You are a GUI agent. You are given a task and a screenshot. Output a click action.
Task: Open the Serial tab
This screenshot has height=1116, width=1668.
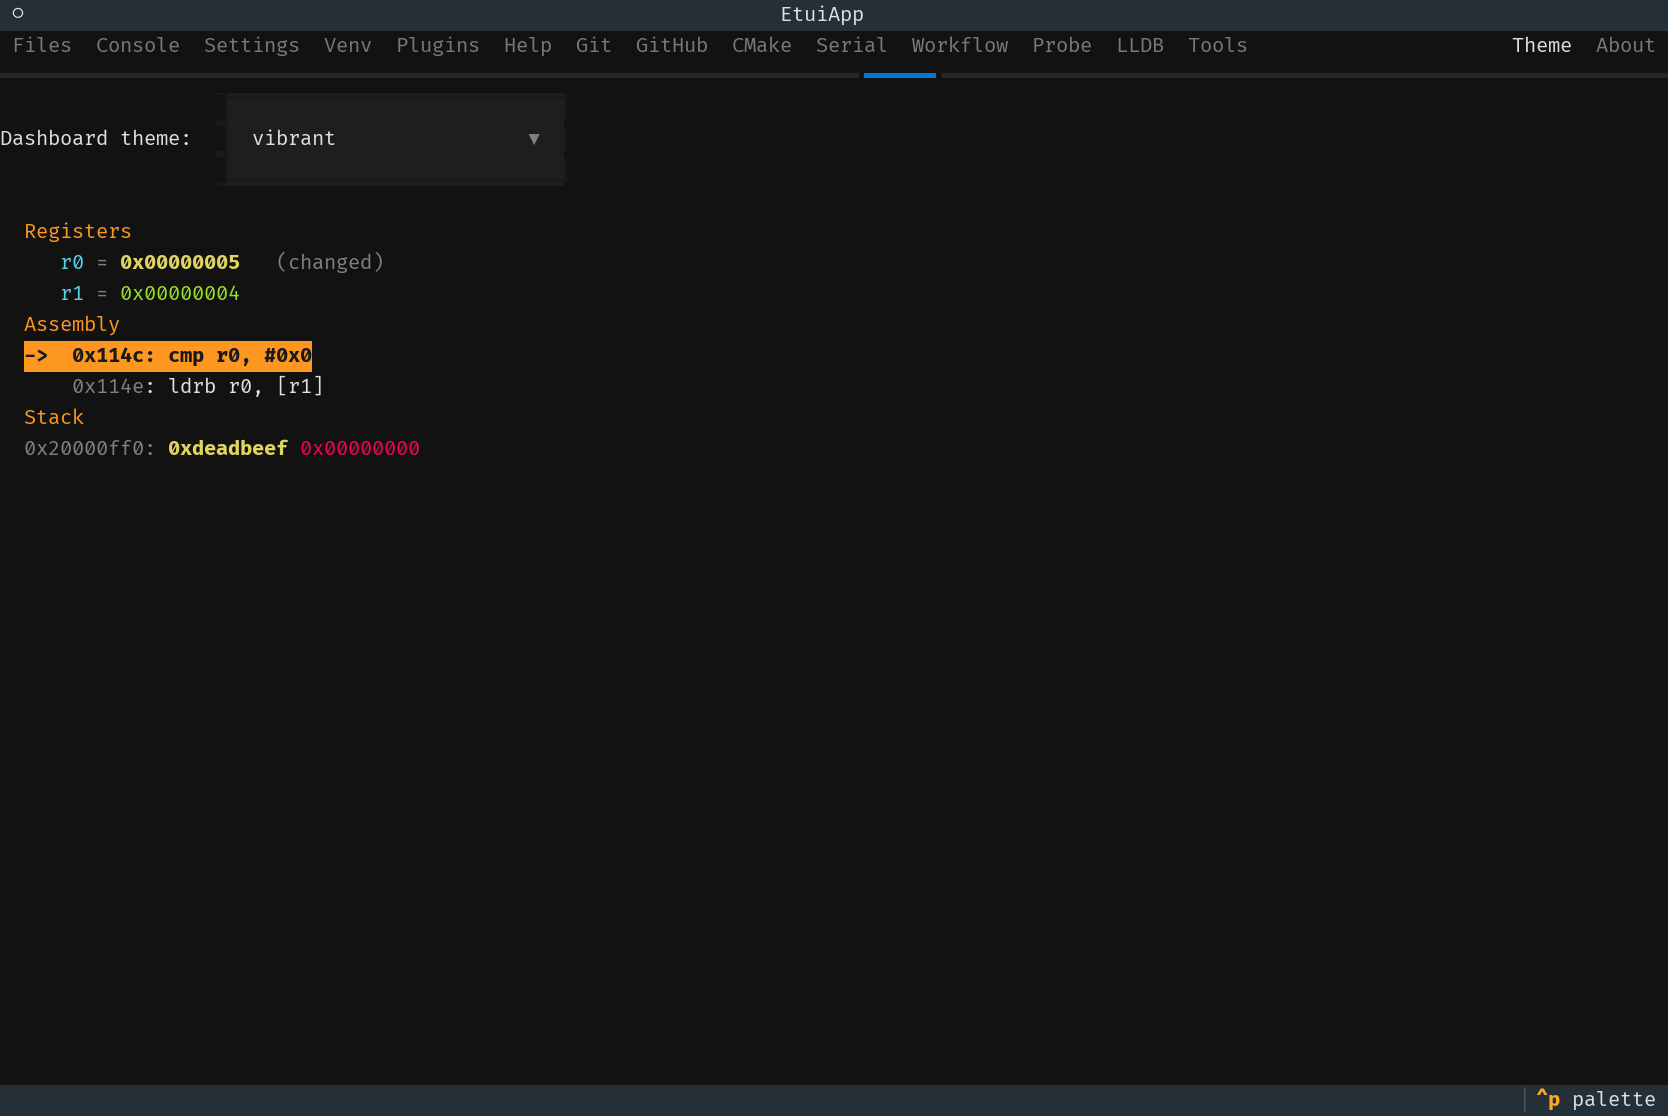[x=852, y=45]
